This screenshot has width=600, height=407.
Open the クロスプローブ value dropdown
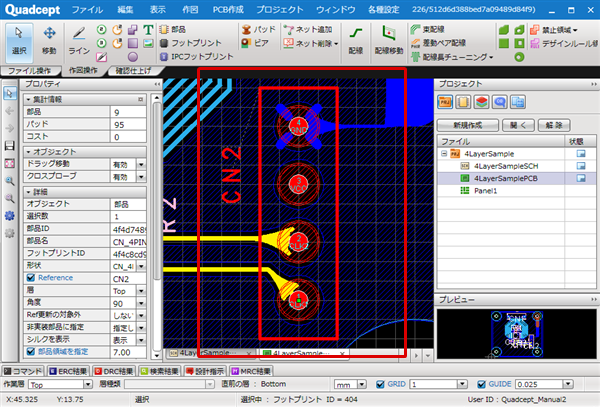coord(141,177)
